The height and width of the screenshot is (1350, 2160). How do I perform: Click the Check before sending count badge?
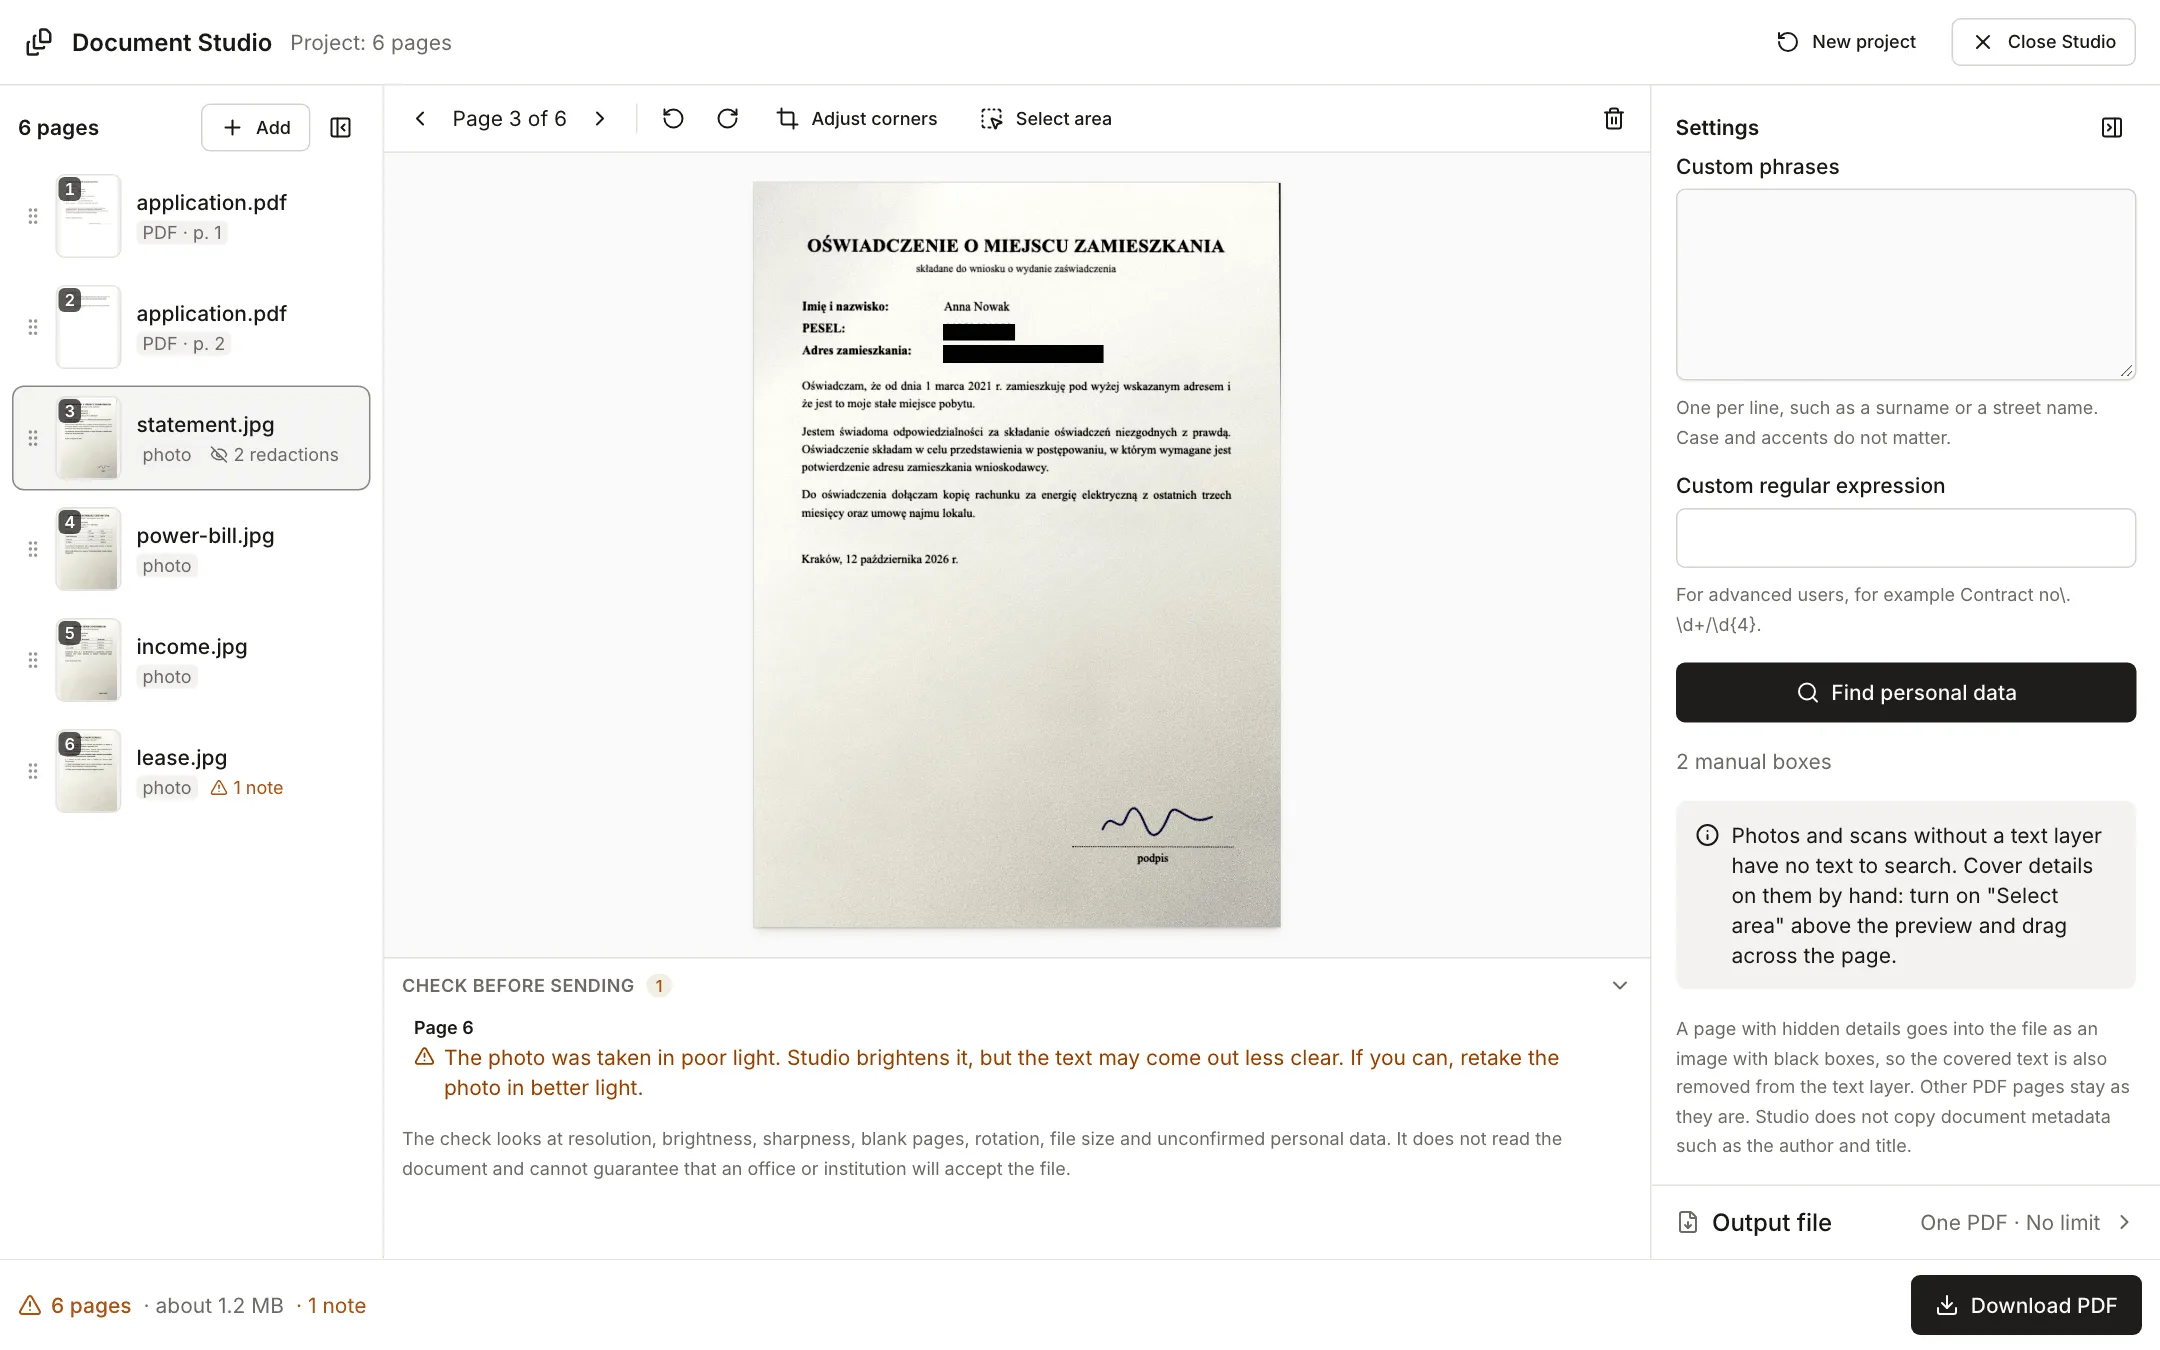tap(659, 986)
